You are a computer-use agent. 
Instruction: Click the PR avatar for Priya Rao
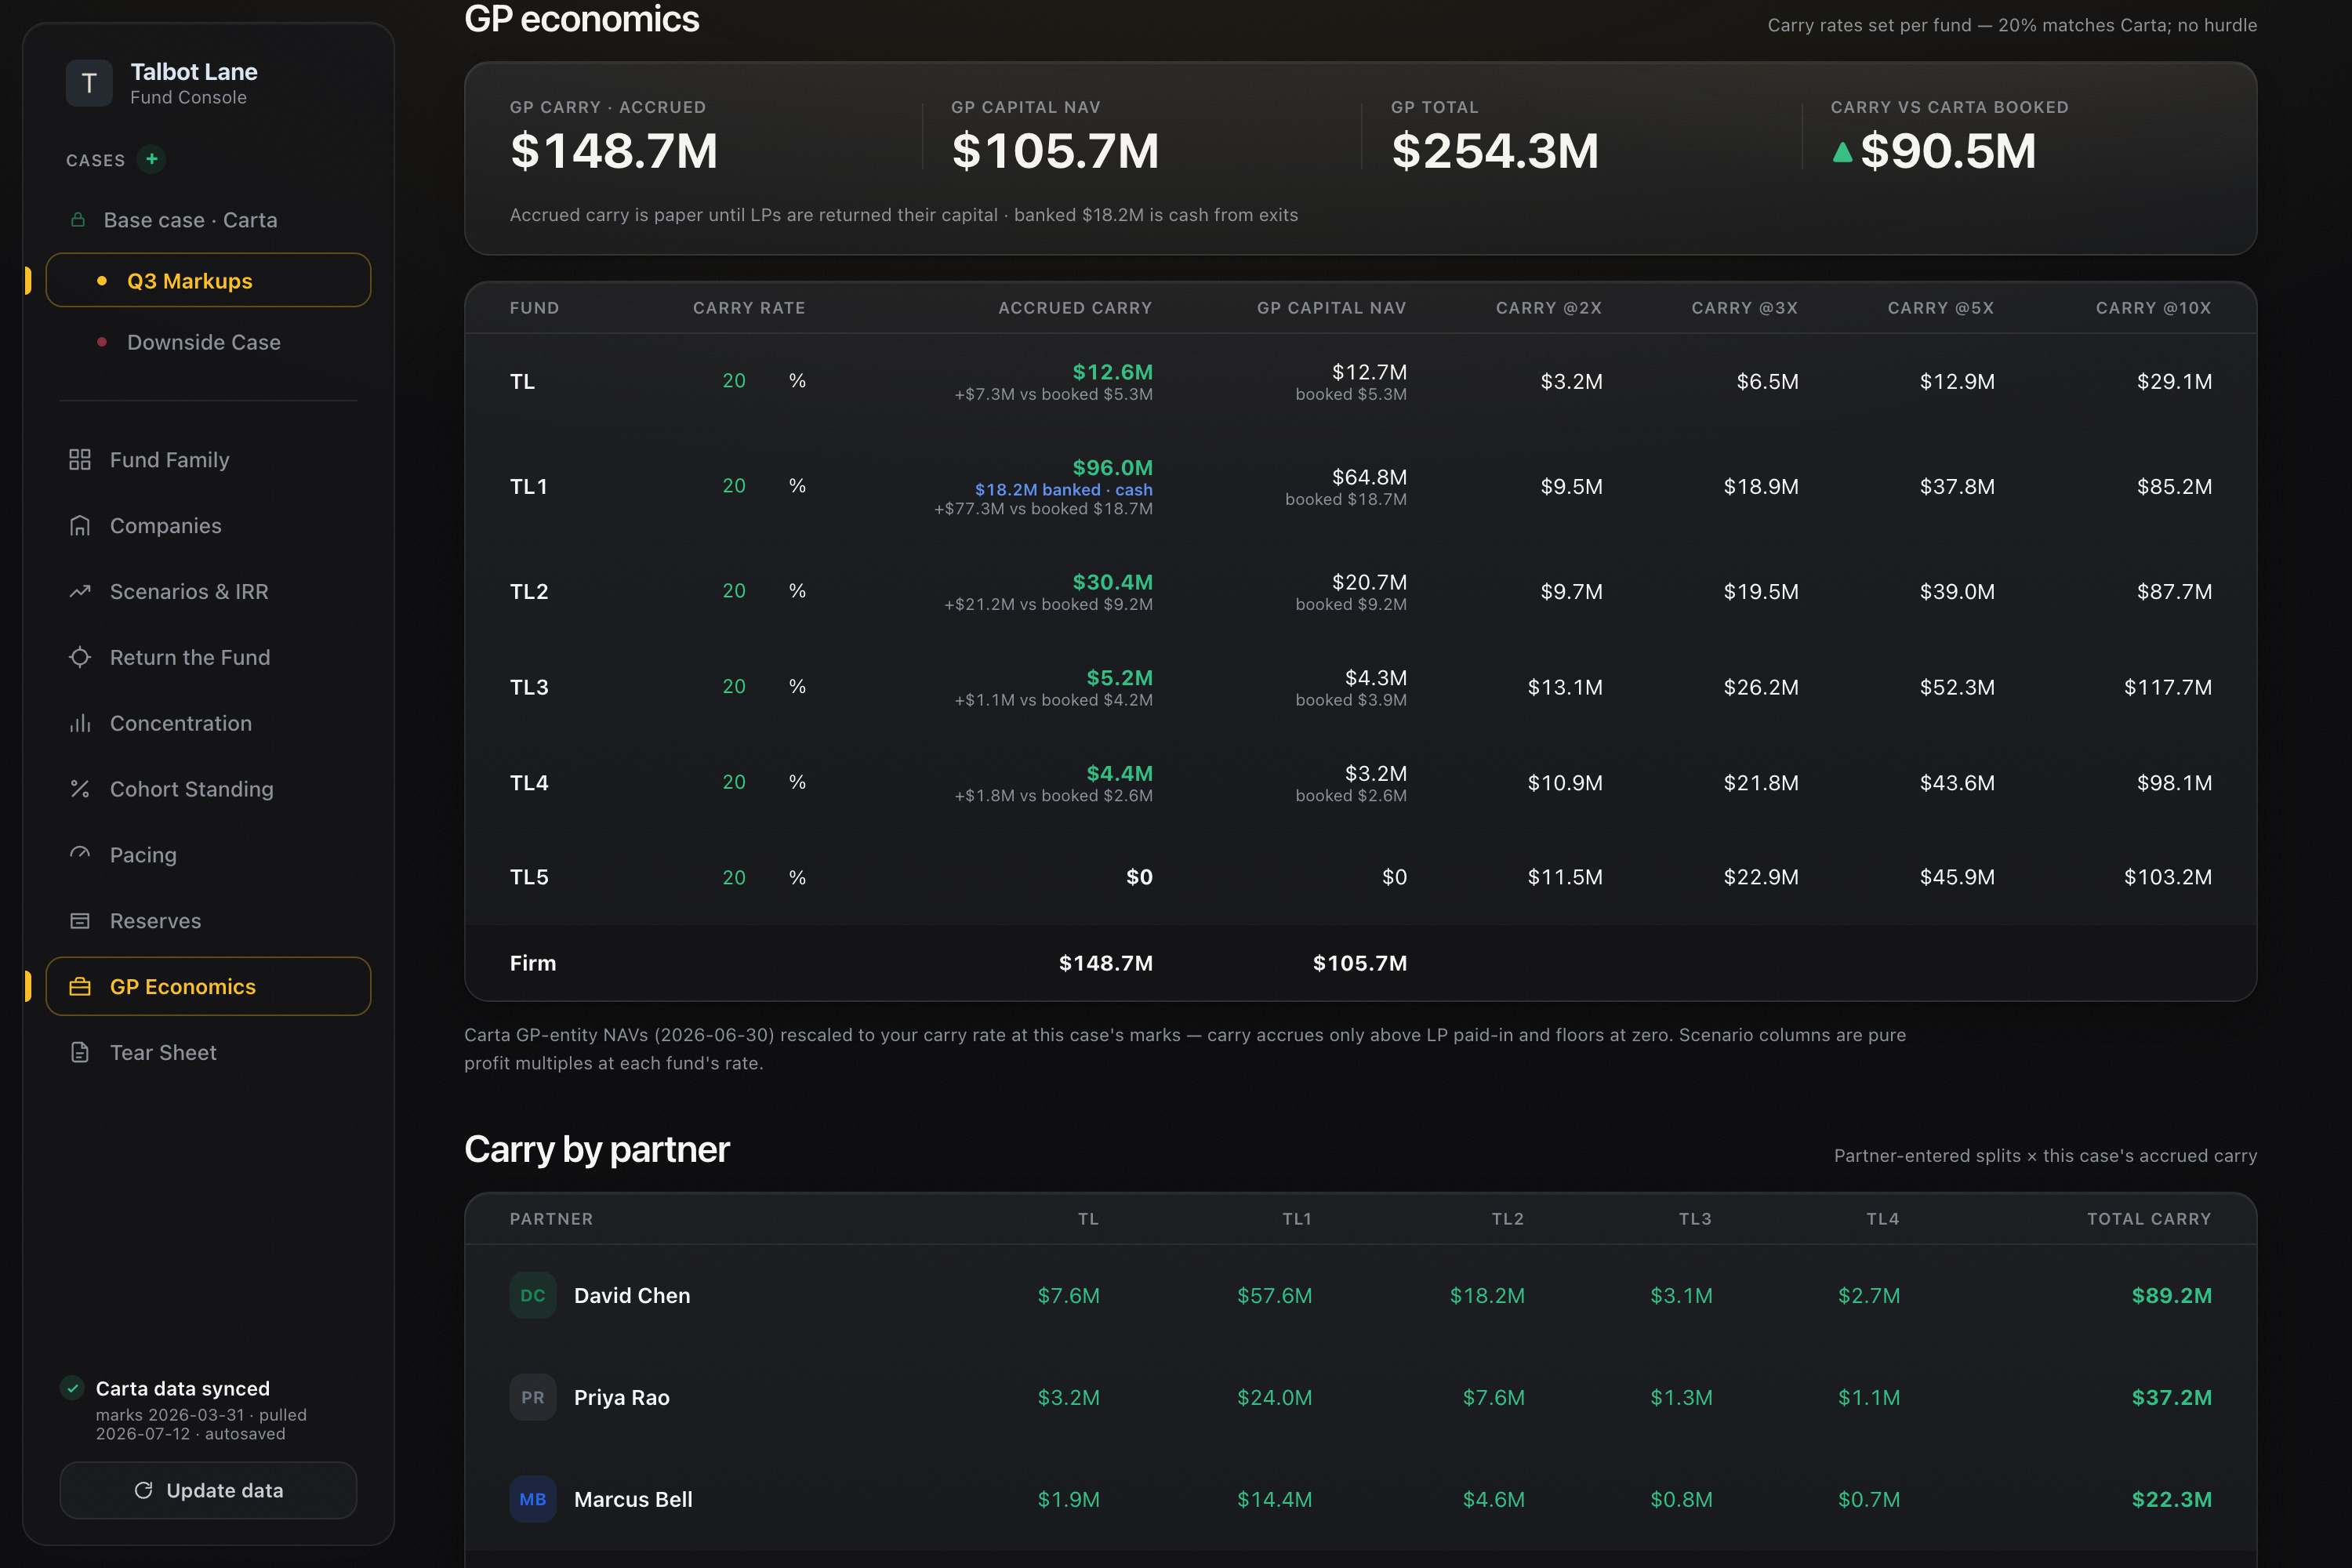(533, 1397)
